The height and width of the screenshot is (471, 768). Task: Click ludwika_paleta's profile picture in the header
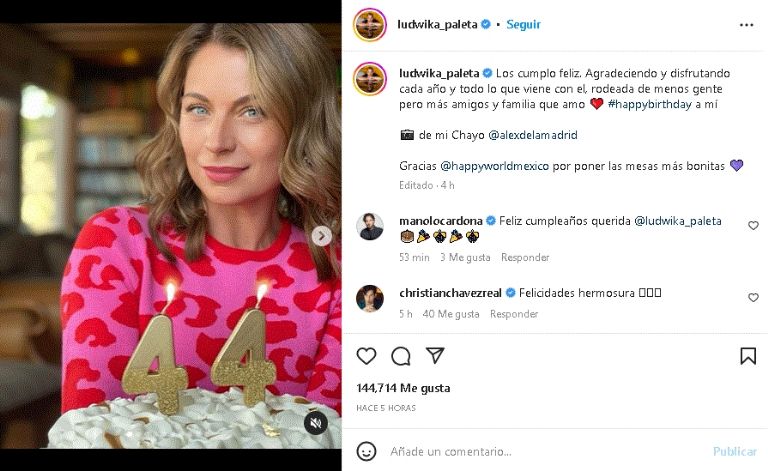click(370, 24)
